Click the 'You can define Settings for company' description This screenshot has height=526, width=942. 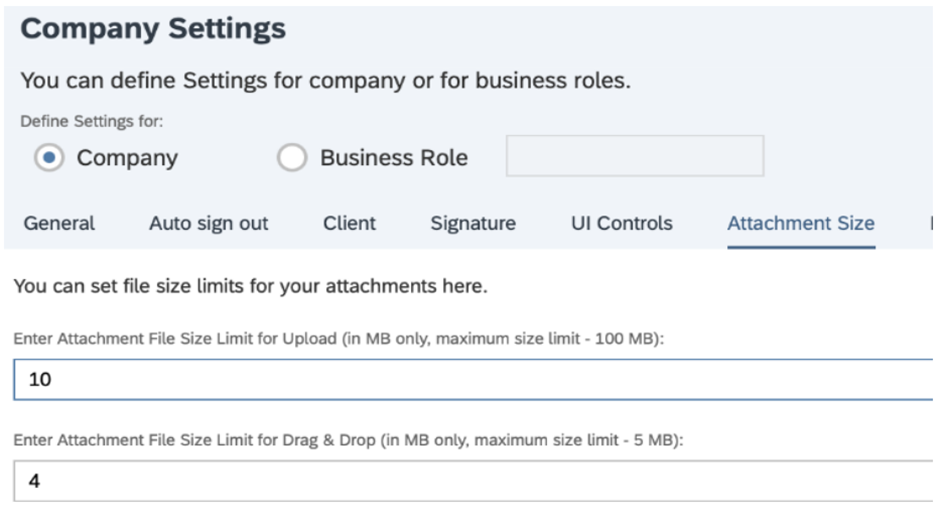tap(325, 81)
